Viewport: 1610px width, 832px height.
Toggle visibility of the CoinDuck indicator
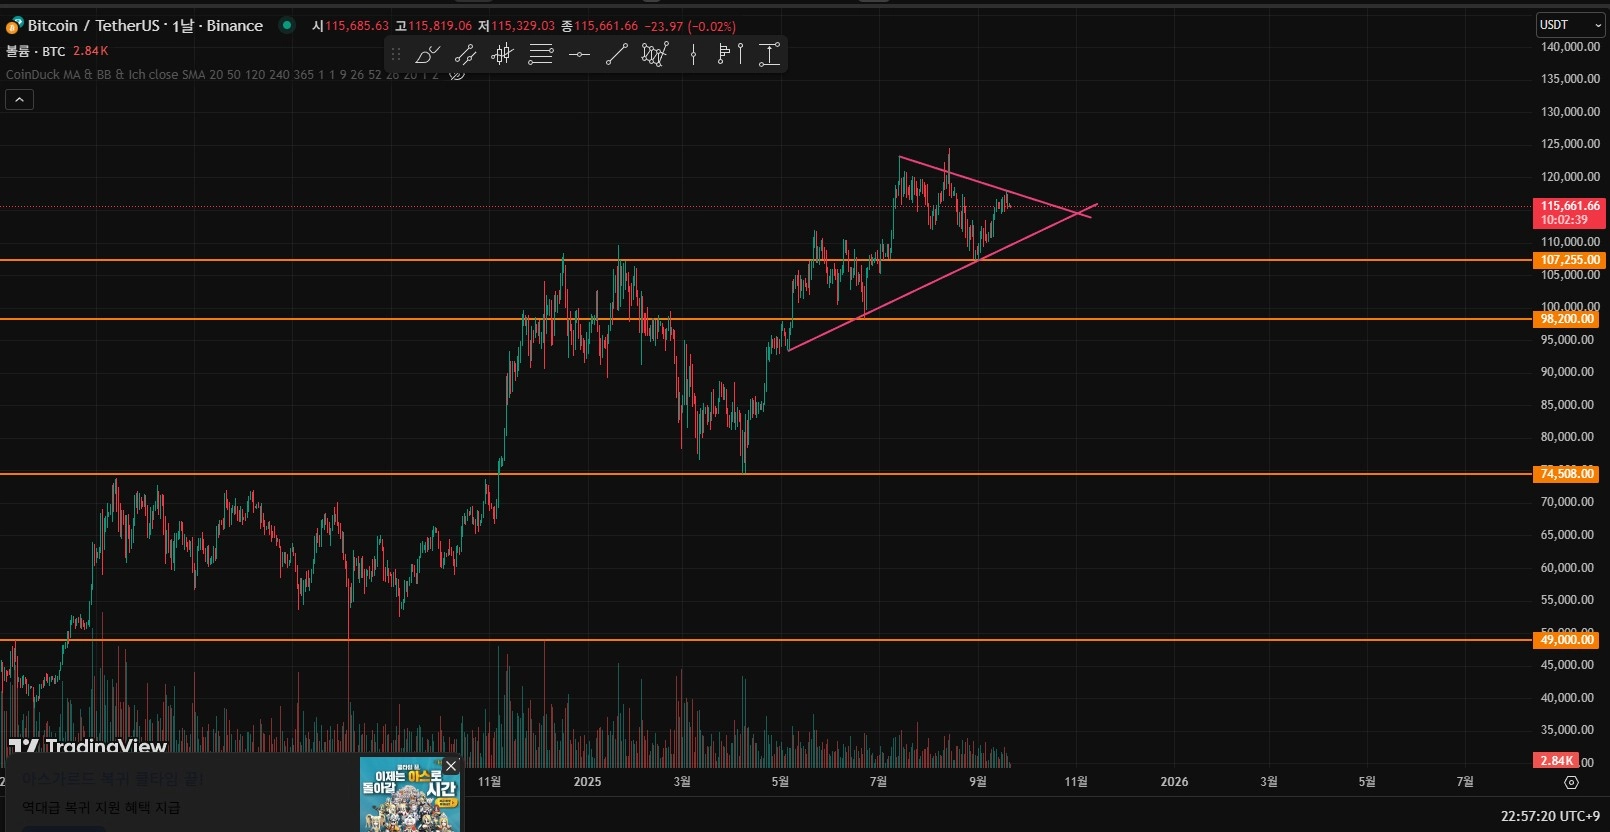[x=457, y=74]
